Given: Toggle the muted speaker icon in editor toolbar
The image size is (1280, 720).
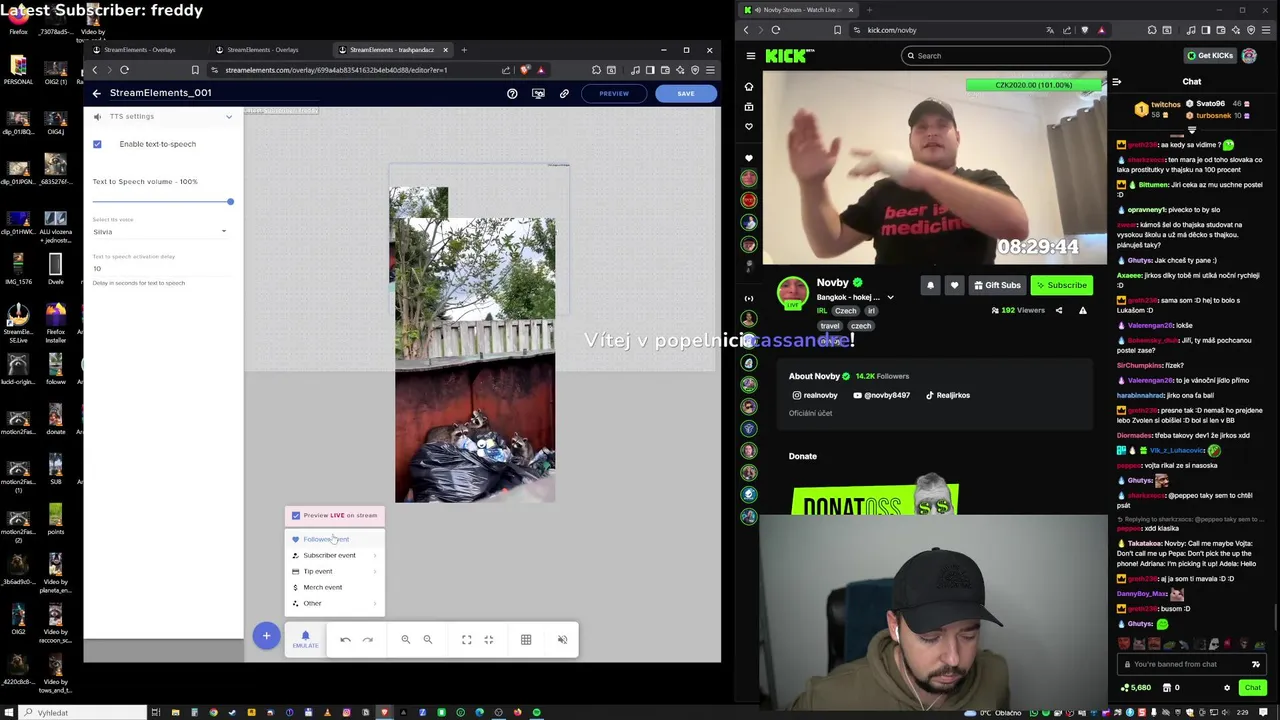Looking at the screenshot, I should click(562, 640).
